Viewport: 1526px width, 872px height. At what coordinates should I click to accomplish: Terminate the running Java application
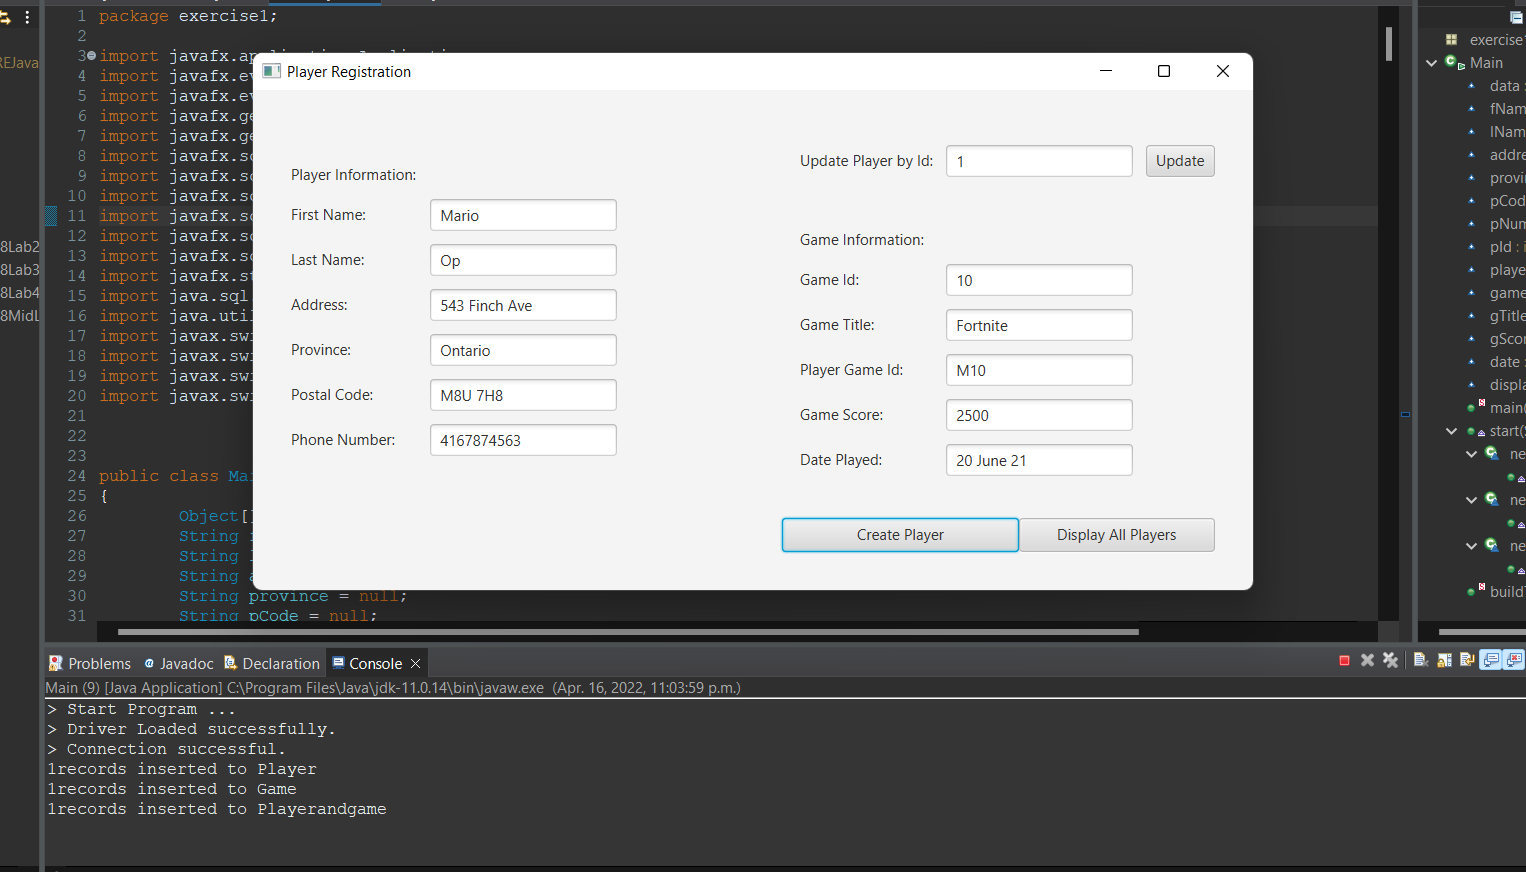pos(1344,660)
